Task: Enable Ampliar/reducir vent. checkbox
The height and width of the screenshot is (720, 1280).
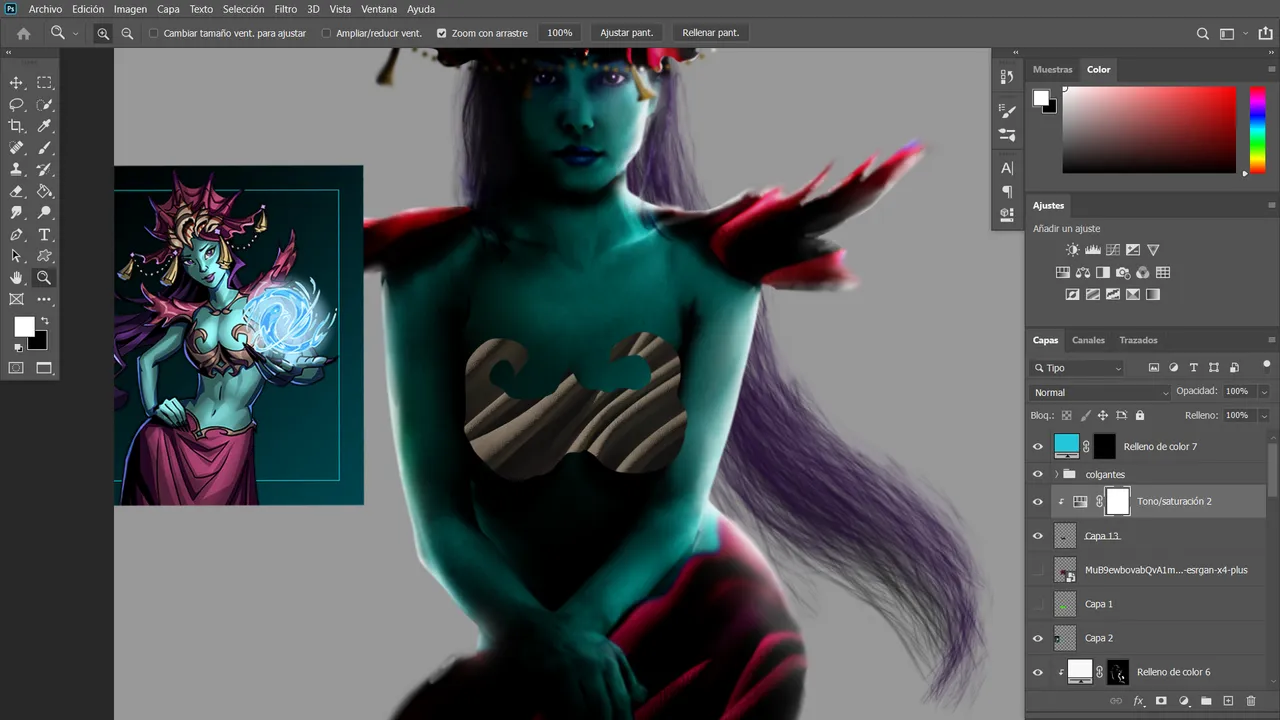Action: 326,33
